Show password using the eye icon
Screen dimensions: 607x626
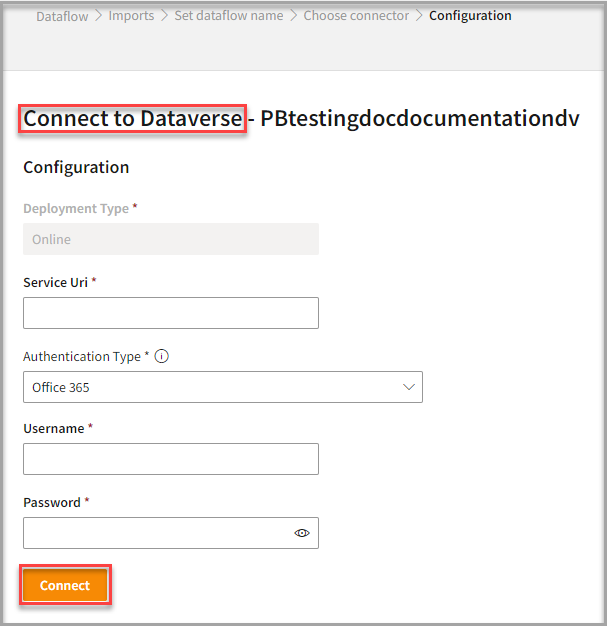click(x=302, y=533)
